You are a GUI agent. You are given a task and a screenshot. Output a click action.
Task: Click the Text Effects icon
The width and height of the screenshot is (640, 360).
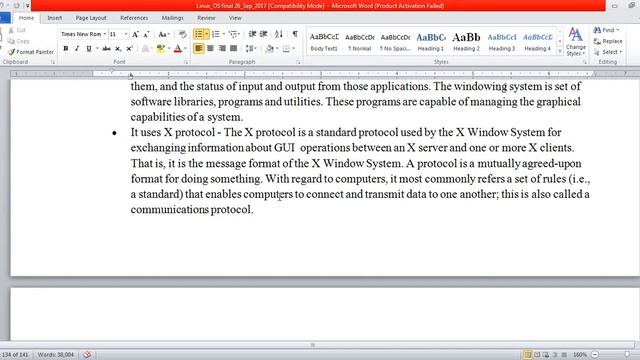click(145, 49)
